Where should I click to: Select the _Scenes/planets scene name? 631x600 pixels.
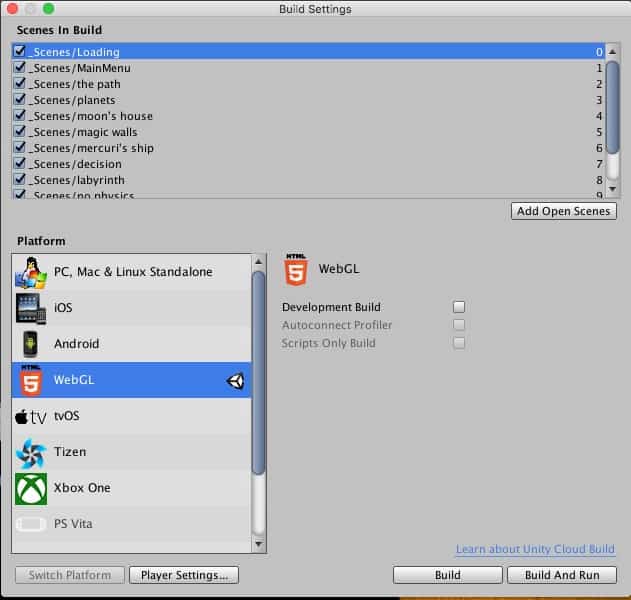coord(72,100)
